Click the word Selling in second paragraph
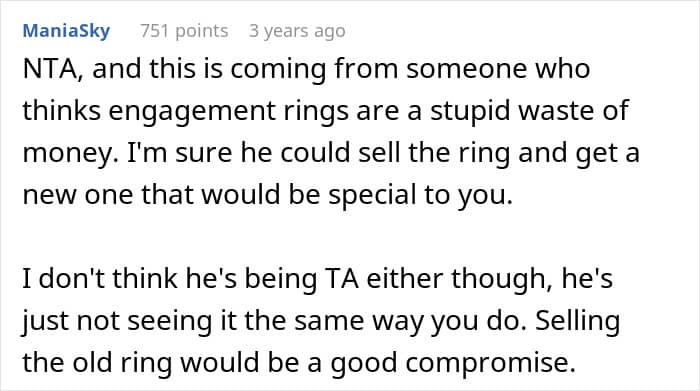The height and width of the screenshot is (391, 700). (x=577, y=321)
